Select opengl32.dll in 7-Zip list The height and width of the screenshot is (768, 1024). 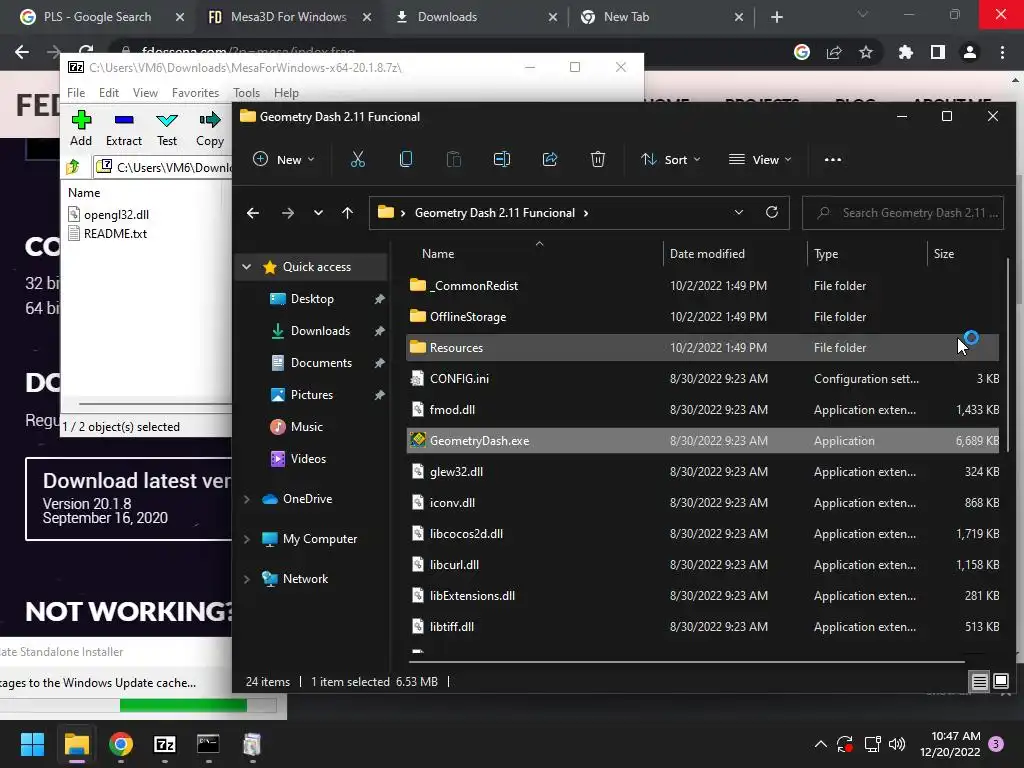coord(116,214)
